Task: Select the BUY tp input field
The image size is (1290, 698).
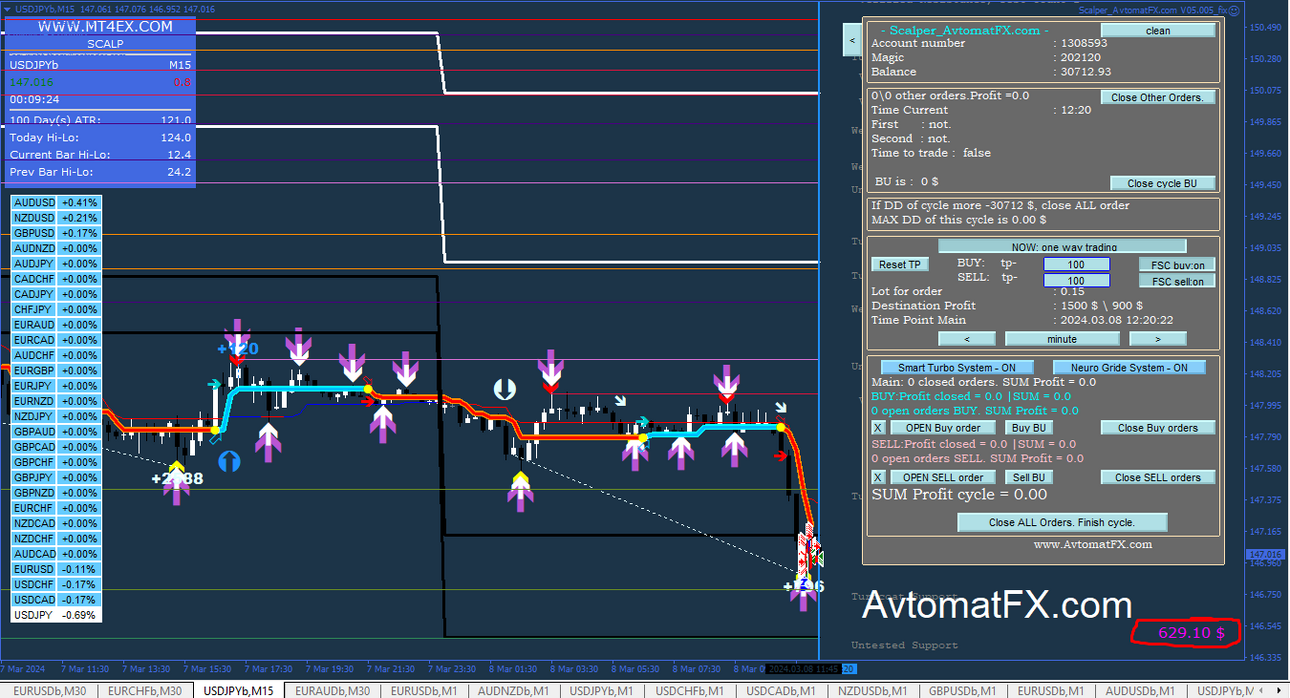Action: (x=1076, y=265)
